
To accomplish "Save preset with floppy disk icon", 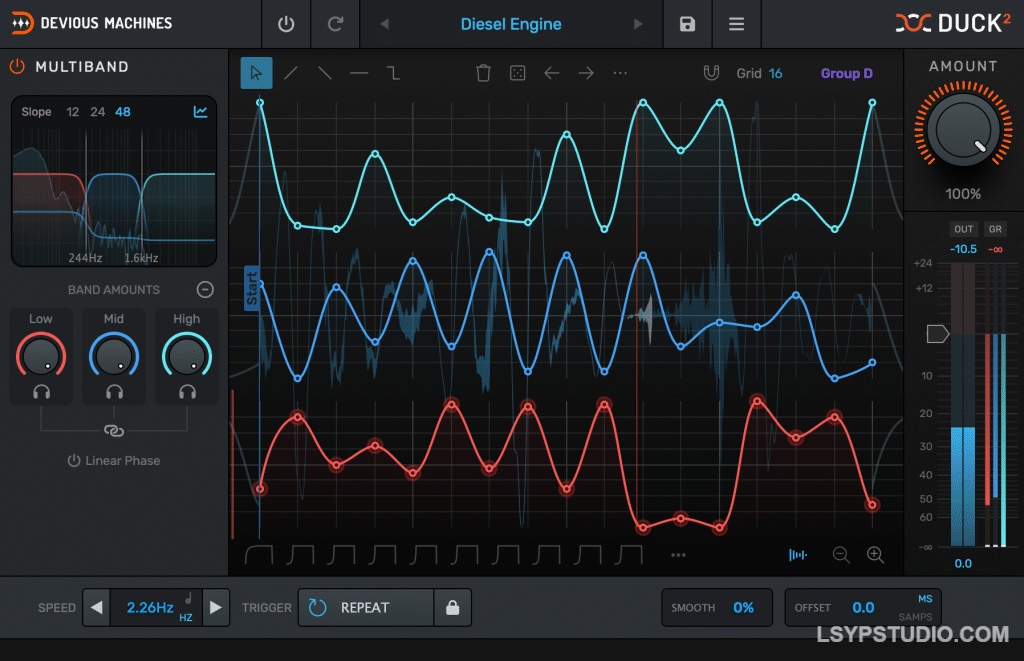I will tap(687, 24).
